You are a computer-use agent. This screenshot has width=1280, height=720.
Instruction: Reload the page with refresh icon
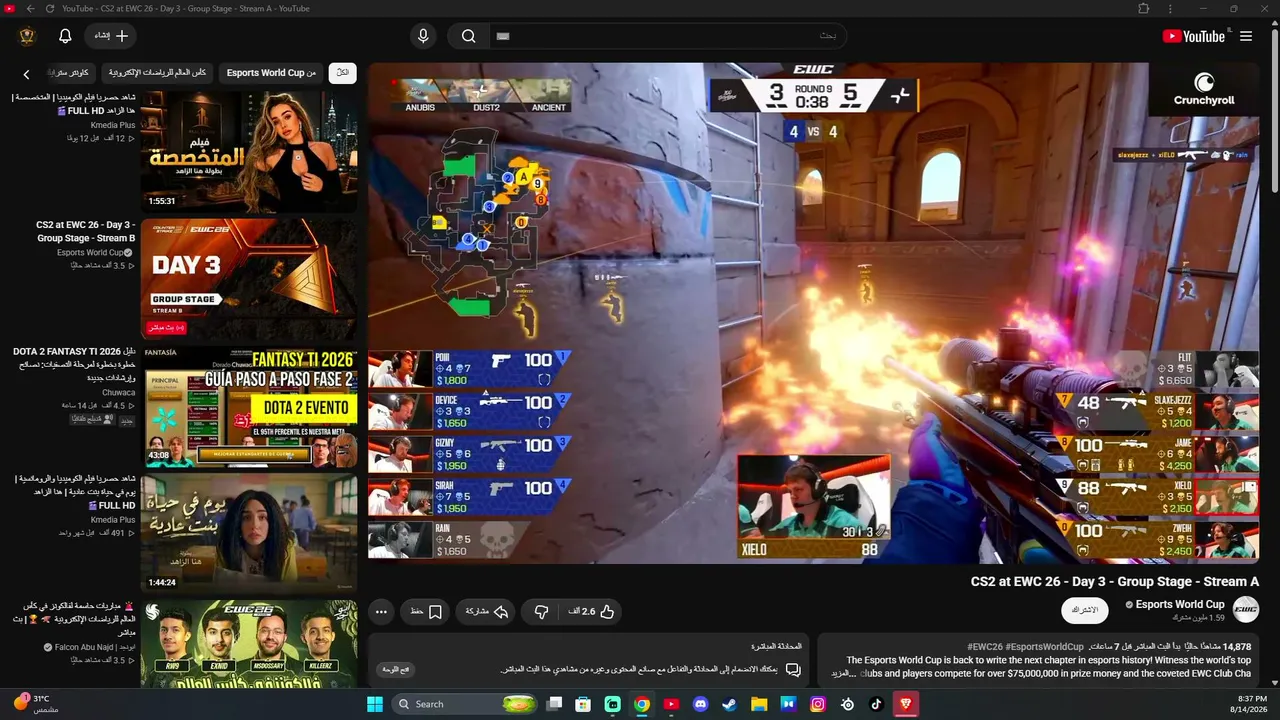tap(50, 9)
